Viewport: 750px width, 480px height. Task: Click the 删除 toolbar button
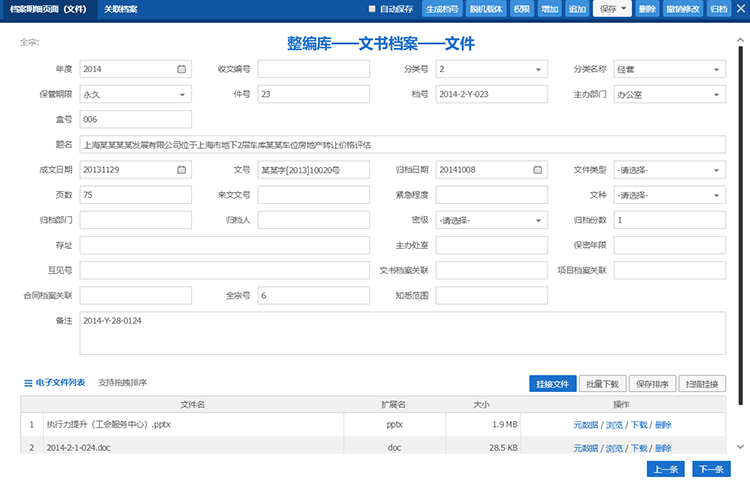point(647,9)
